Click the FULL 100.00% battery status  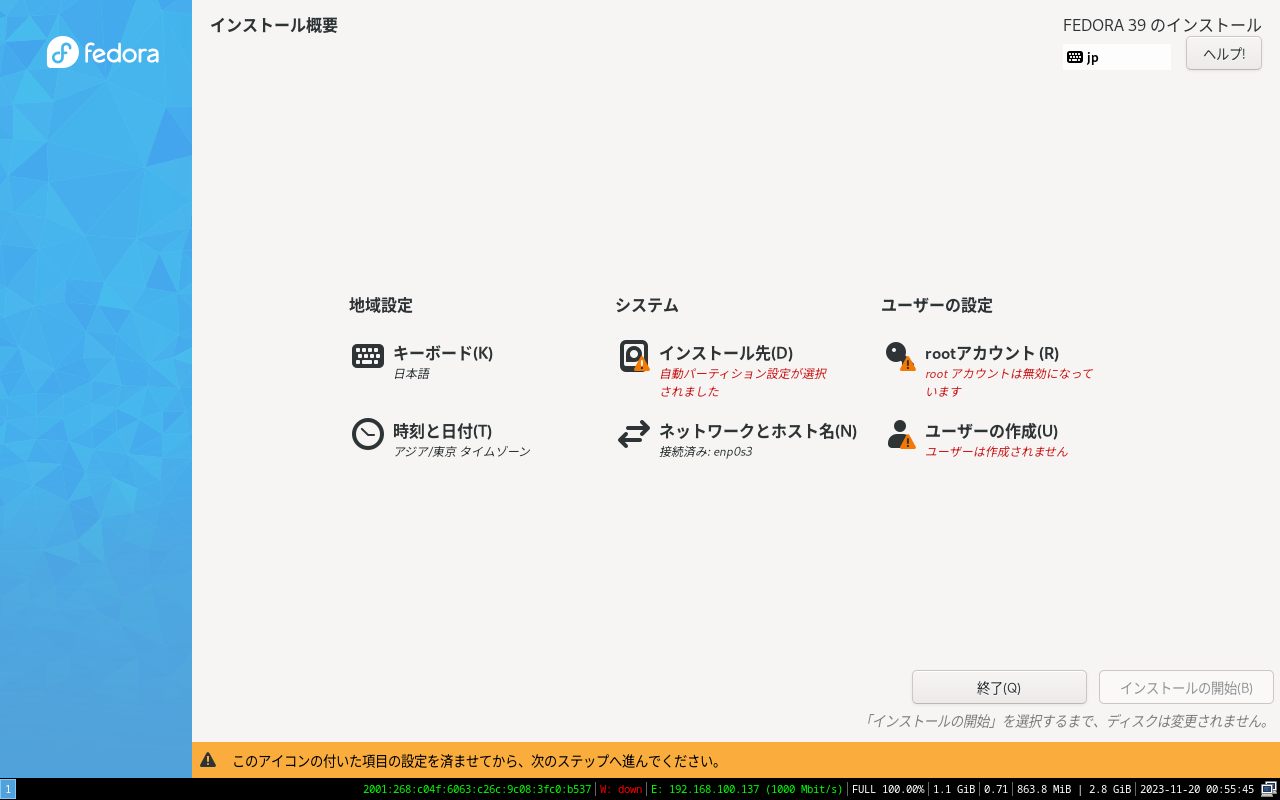click(888, 789)
